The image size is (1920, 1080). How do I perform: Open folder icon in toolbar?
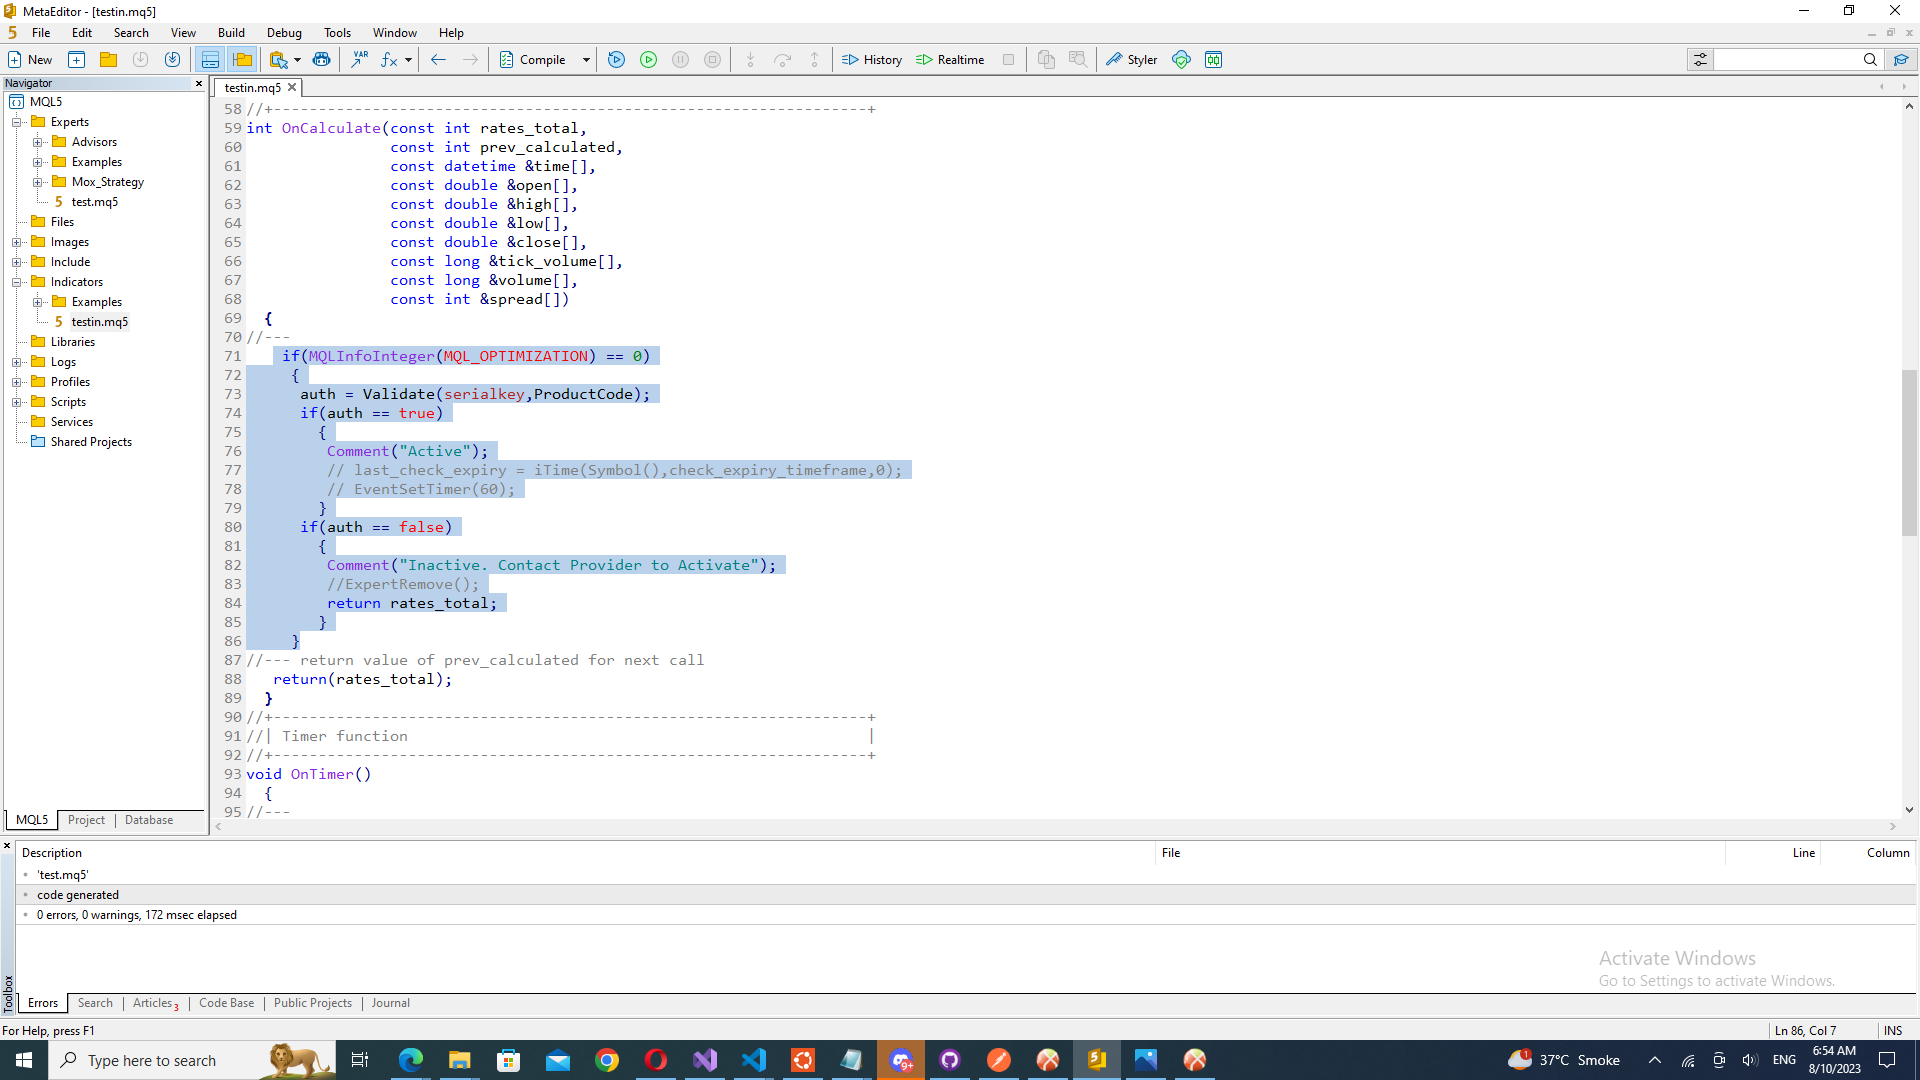pyautogui.click(x=108, y=60)
